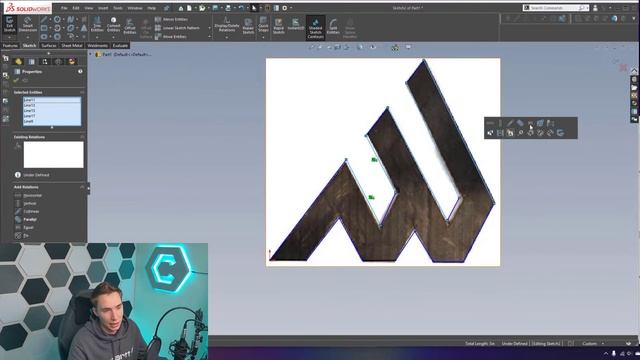Click Move Entities in the ribbon

(x=171, y=36)
